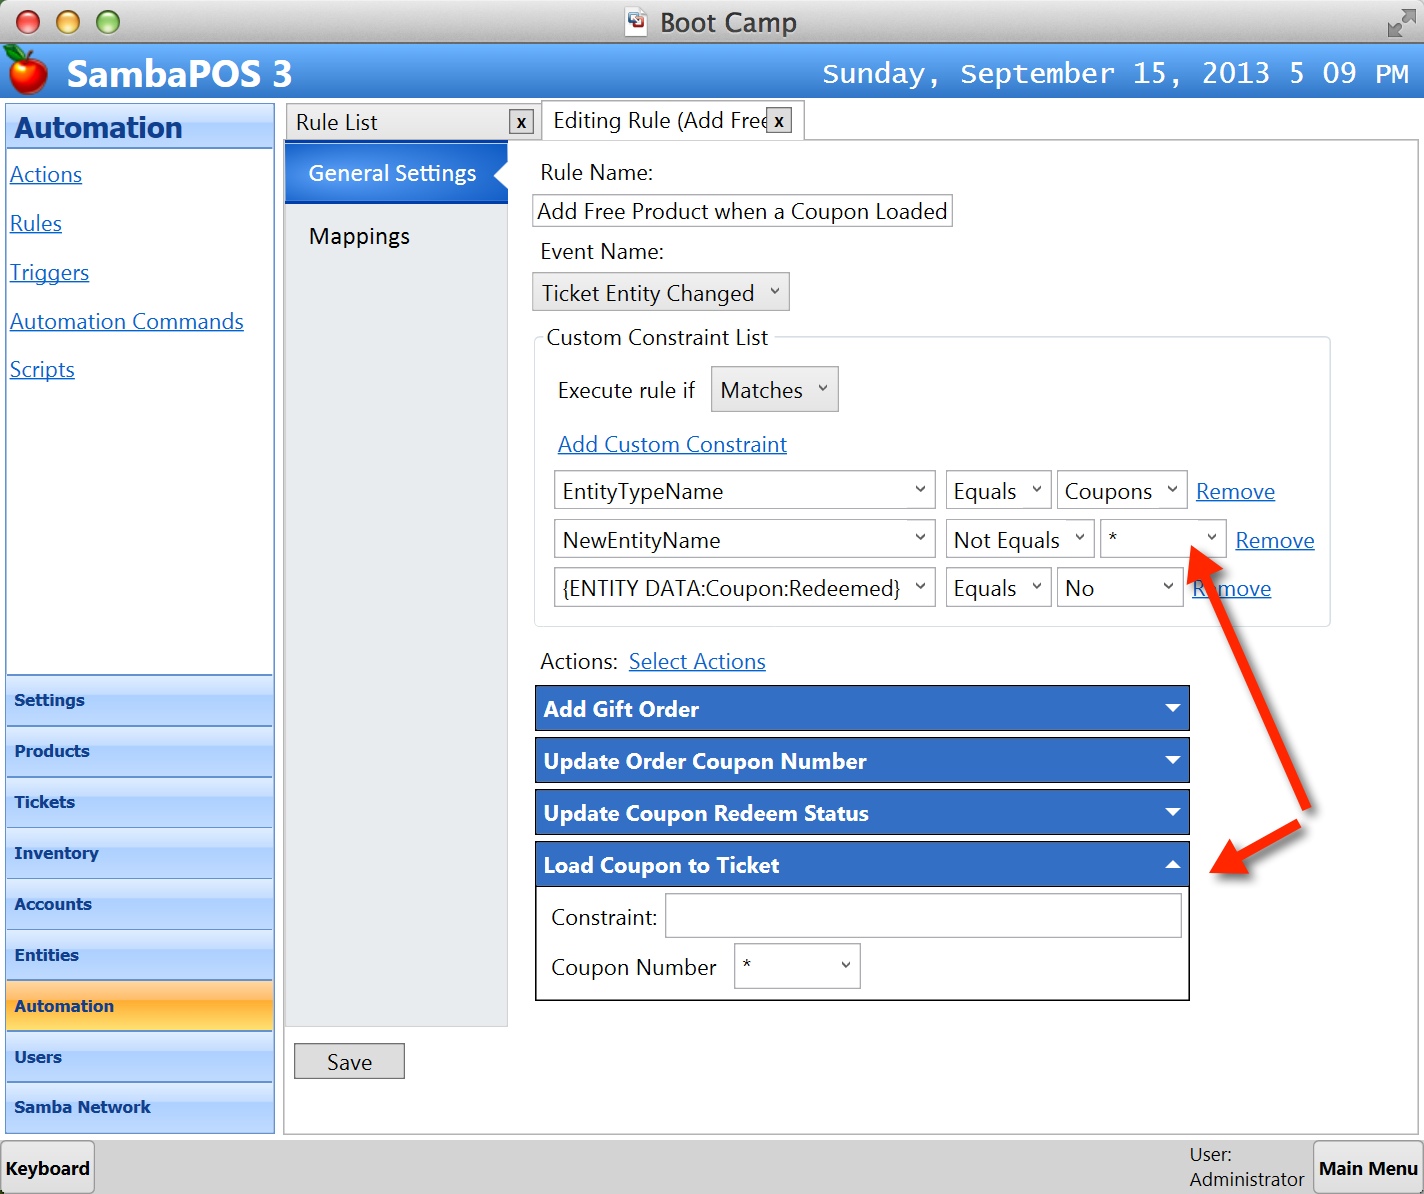Collapse the Load Coupon to Ticket action
The height and width of the screenshot is (1194, 1424).
coord(1173,865)
